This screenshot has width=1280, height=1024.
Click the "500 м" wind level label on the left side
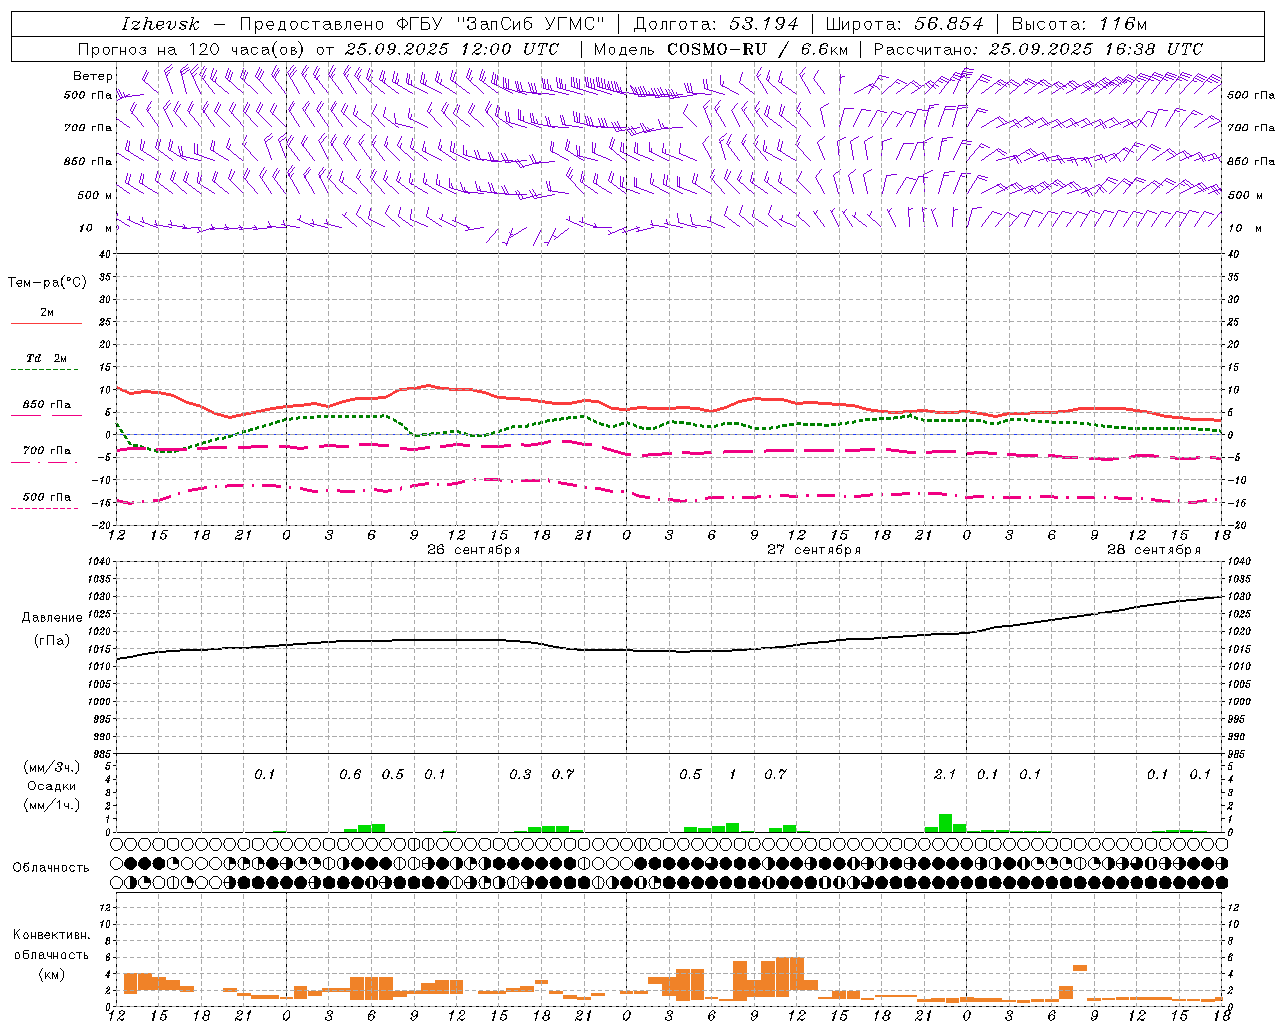pos(96,196)
